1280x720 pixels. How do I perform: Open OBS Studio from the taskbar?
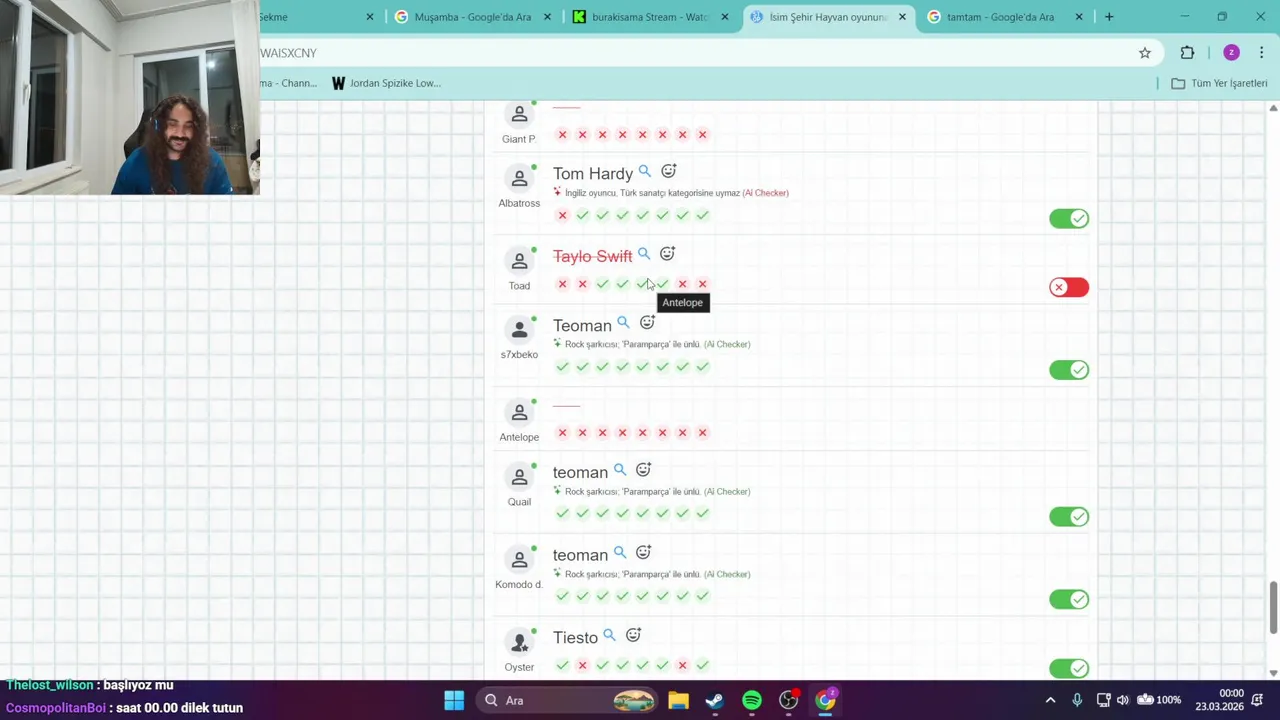(789, 700)
